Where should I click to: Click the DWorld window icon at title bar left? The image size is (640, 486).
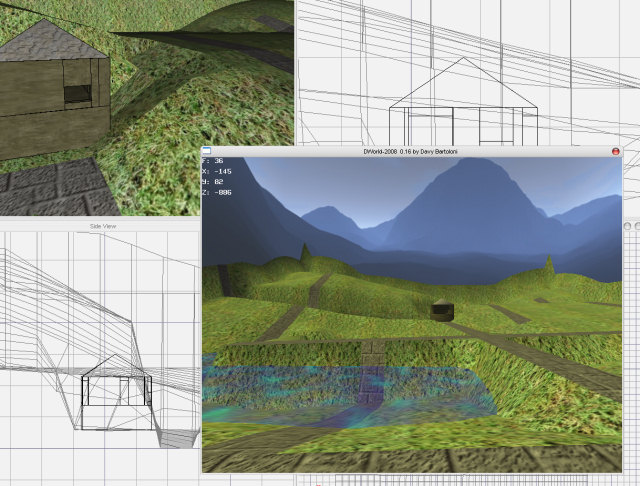tap(207, 151)
